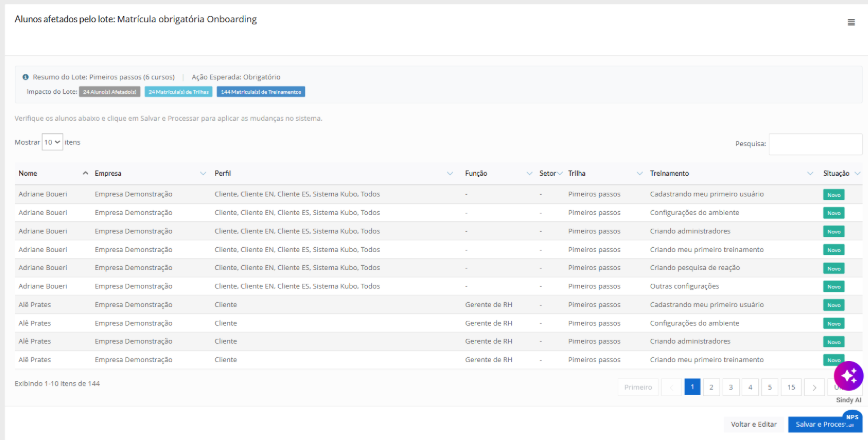The height and width of the screenshot is (440, 868).
Task: Open the Mostrar items count dropdown
Action: click(x=53, y=142)
